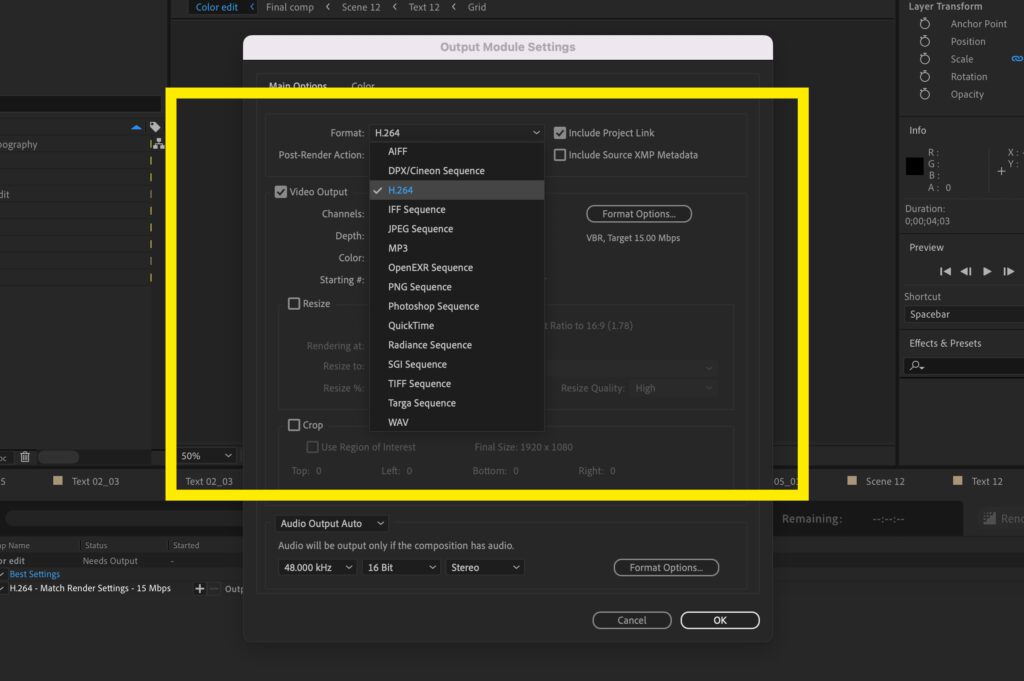This screenshot has height=681, width=1024.
Task: Switch to Final comp breadcrumb
Action: point(290,7)
